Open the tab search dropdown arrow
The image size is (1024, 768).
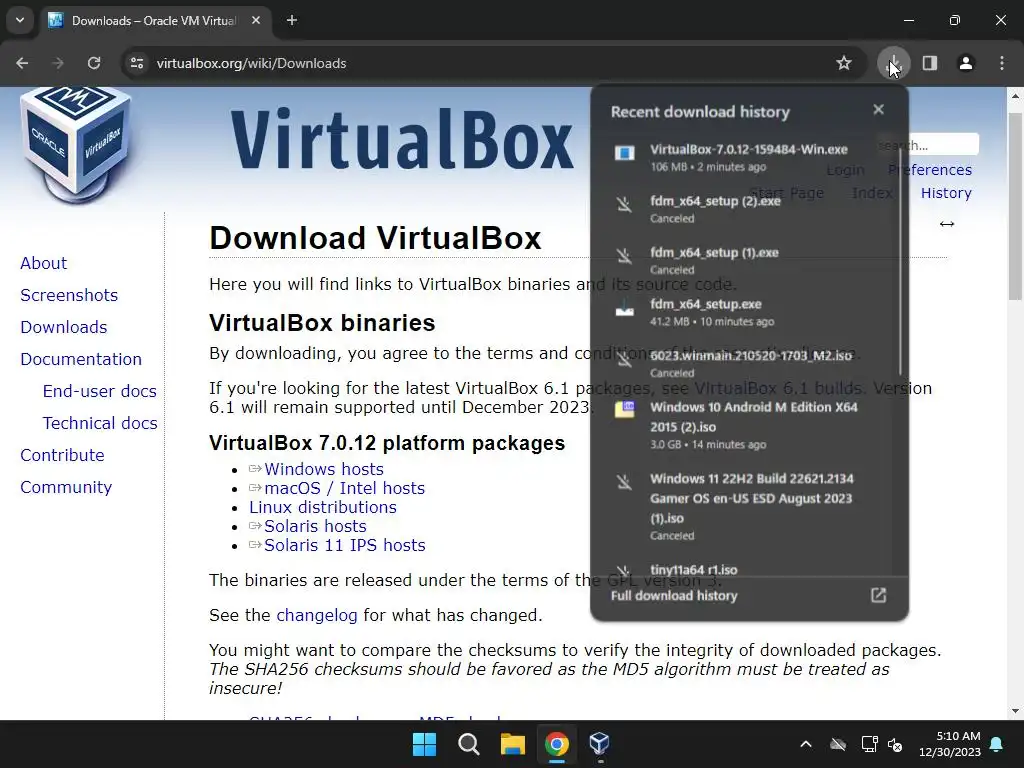[x=20, y=20]
